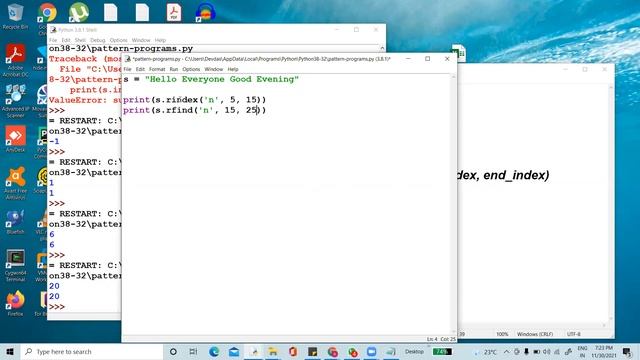Open Window menu in Python Shell window
Screen dimensions: 640x360
point(141,40)
